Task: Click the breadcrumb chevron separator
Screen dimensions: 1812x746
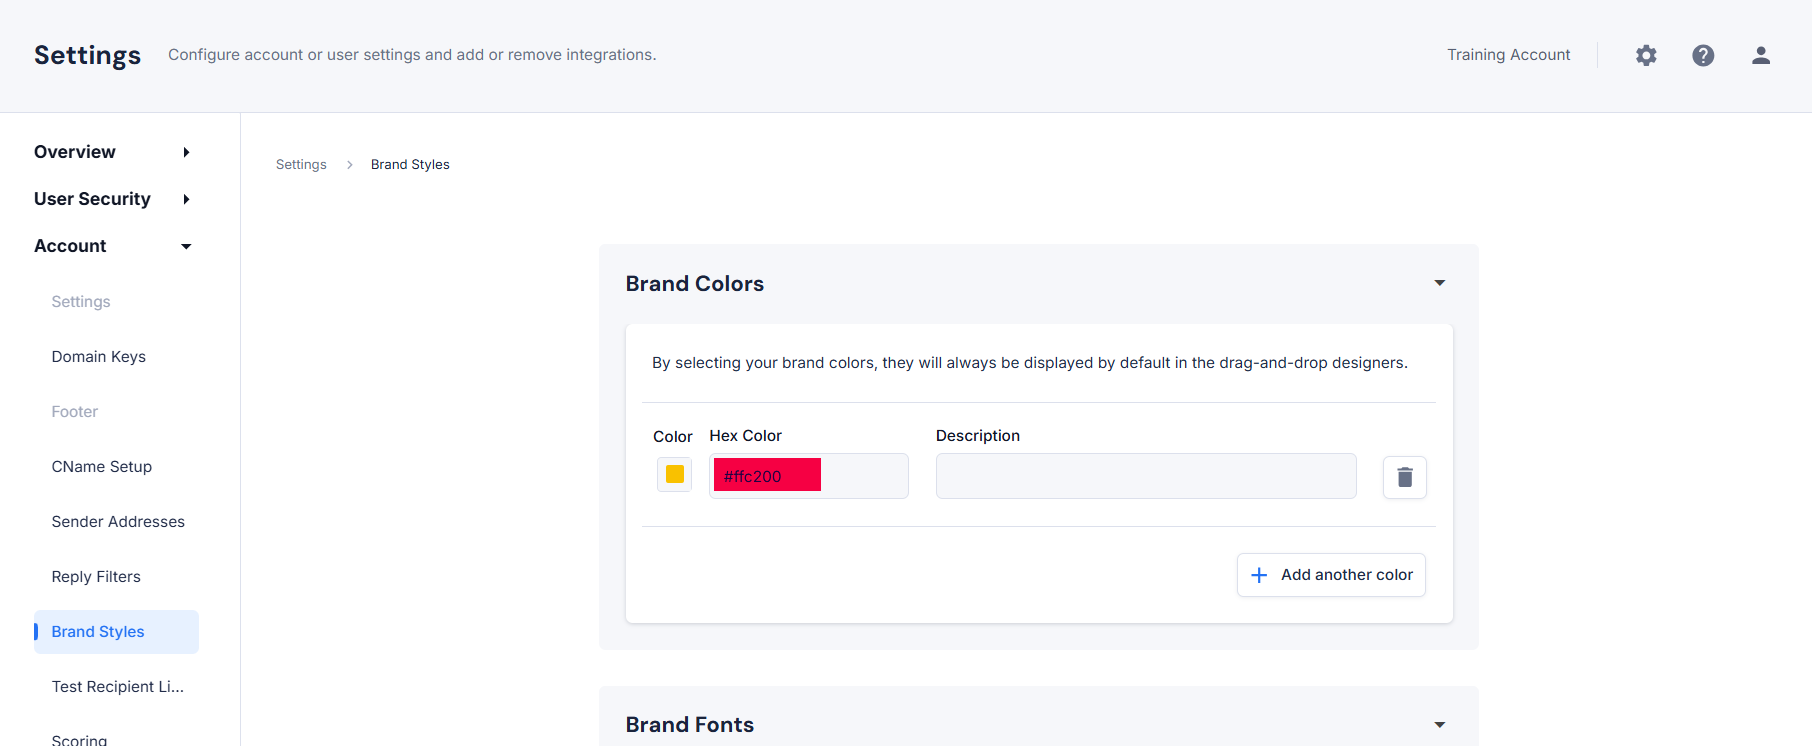Action: tap(349, 165)
